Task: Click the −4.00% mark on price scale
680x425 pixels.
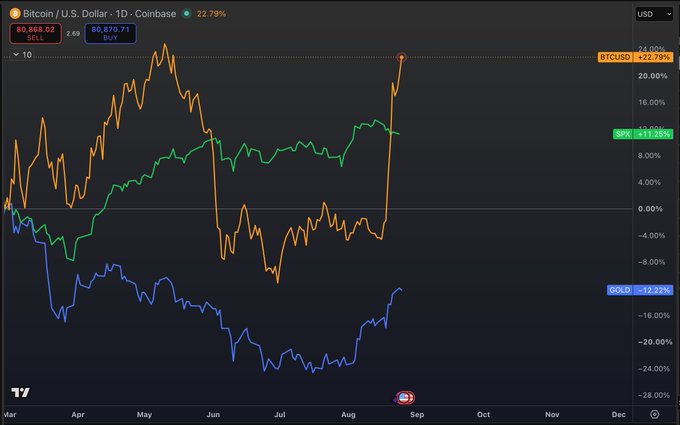Action: [x=651, y=235]
